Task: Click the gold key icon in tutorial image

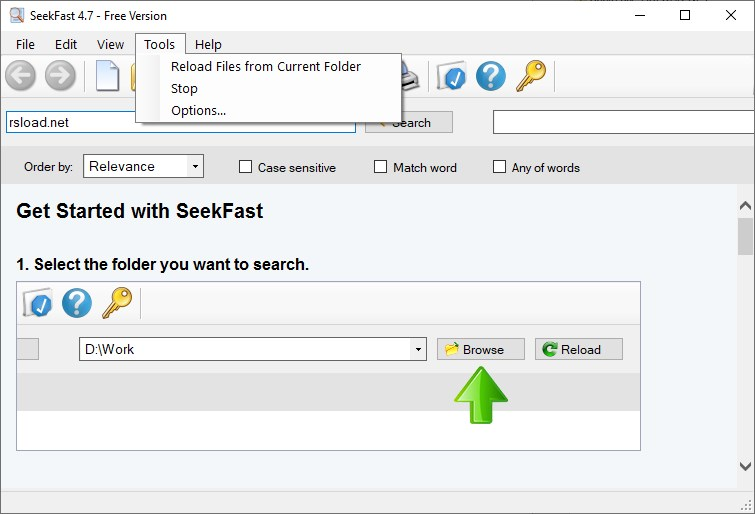Action: [x=117, y=303]
